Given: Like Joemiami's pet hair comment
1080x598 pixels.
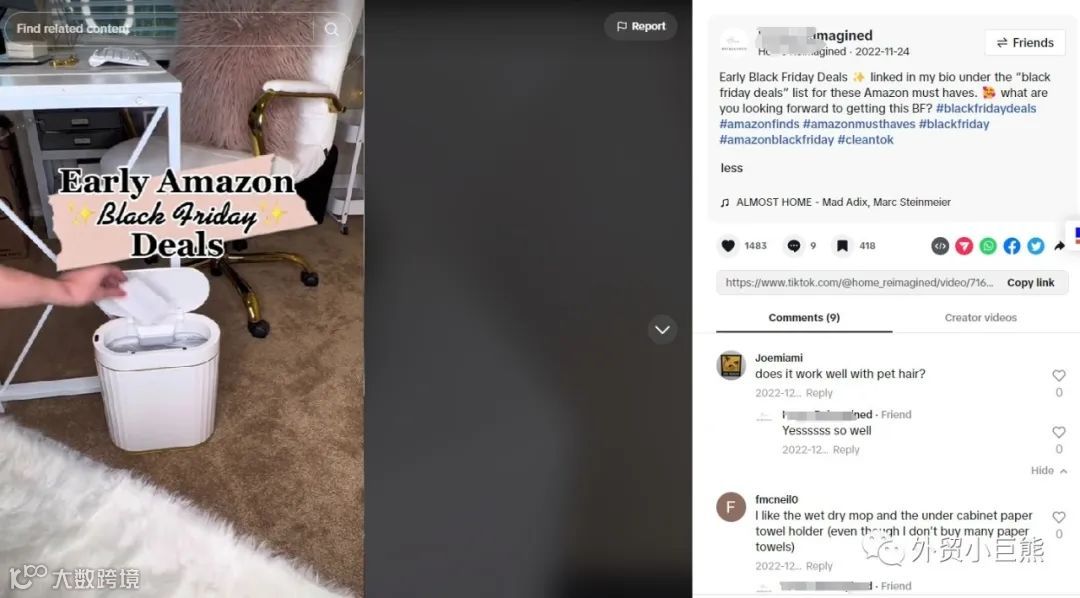Looking at the screenshot, I should tap(1059, 375).
